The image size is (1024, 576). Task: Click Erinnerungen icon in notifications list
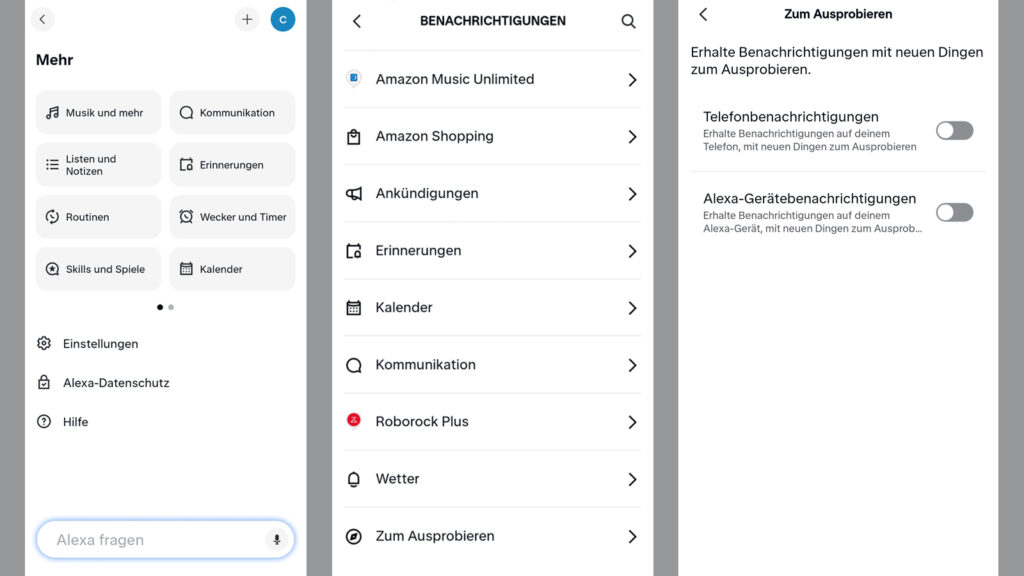[353, 250]
